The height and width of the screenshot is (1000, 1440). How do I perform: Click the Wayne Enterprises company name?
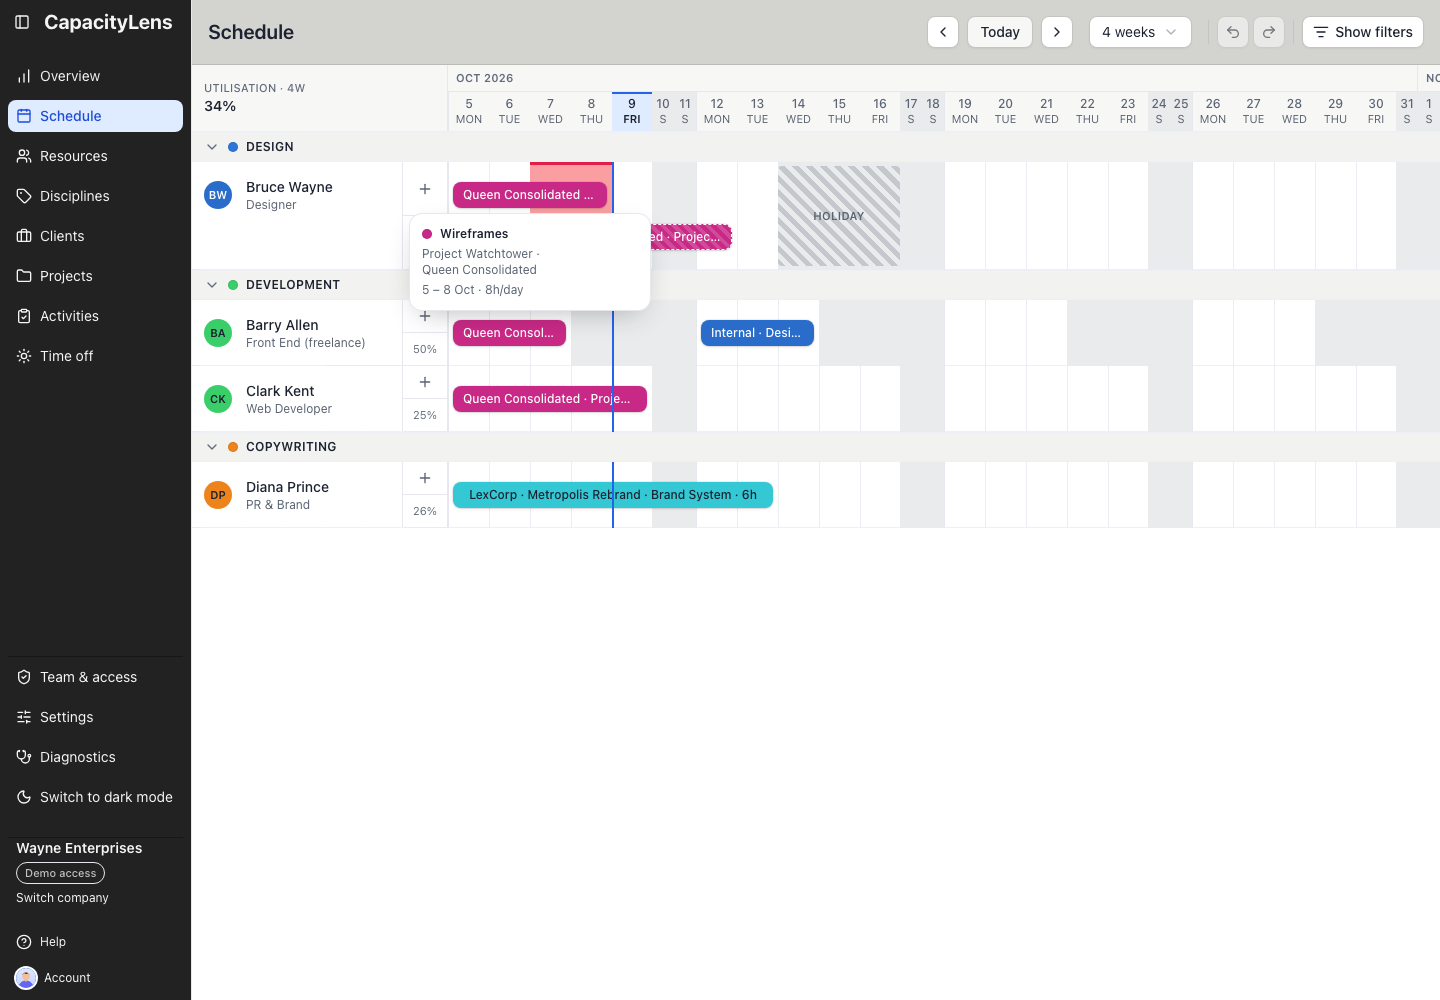pyautogui.click(x=79, y=848)
